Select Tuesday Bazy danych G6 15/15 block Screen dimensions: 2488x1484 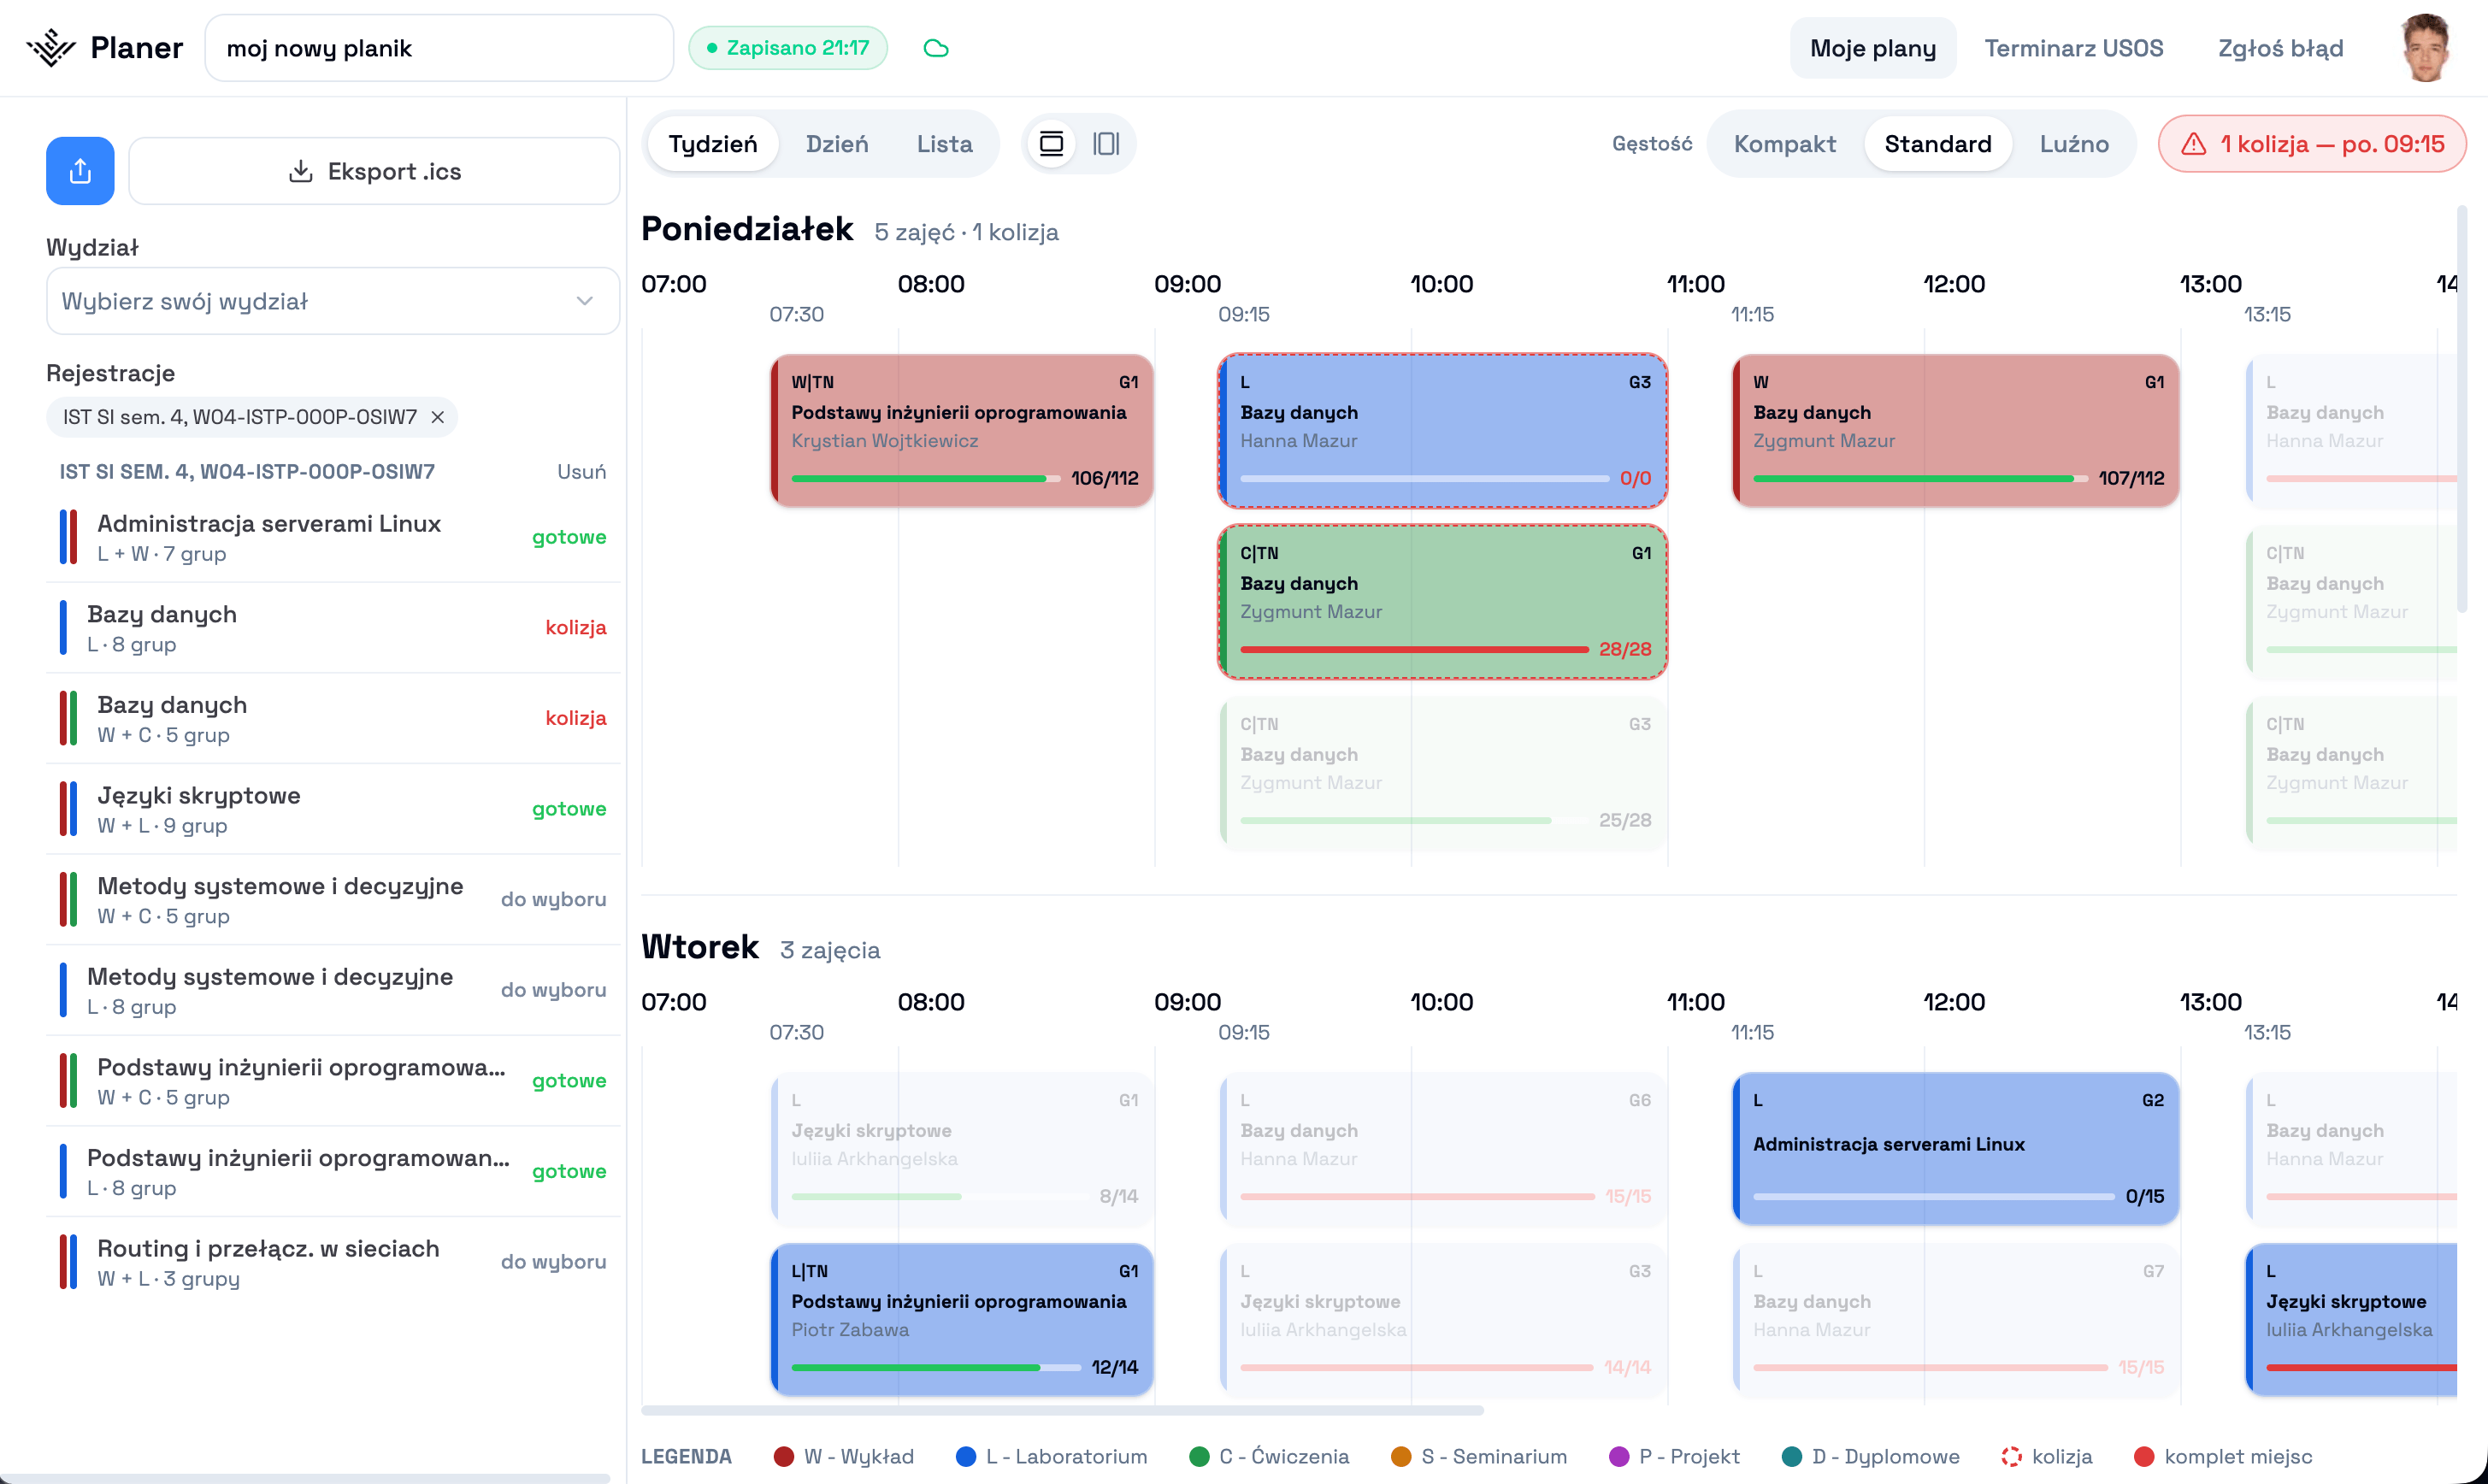[x=1442, y=1148]
